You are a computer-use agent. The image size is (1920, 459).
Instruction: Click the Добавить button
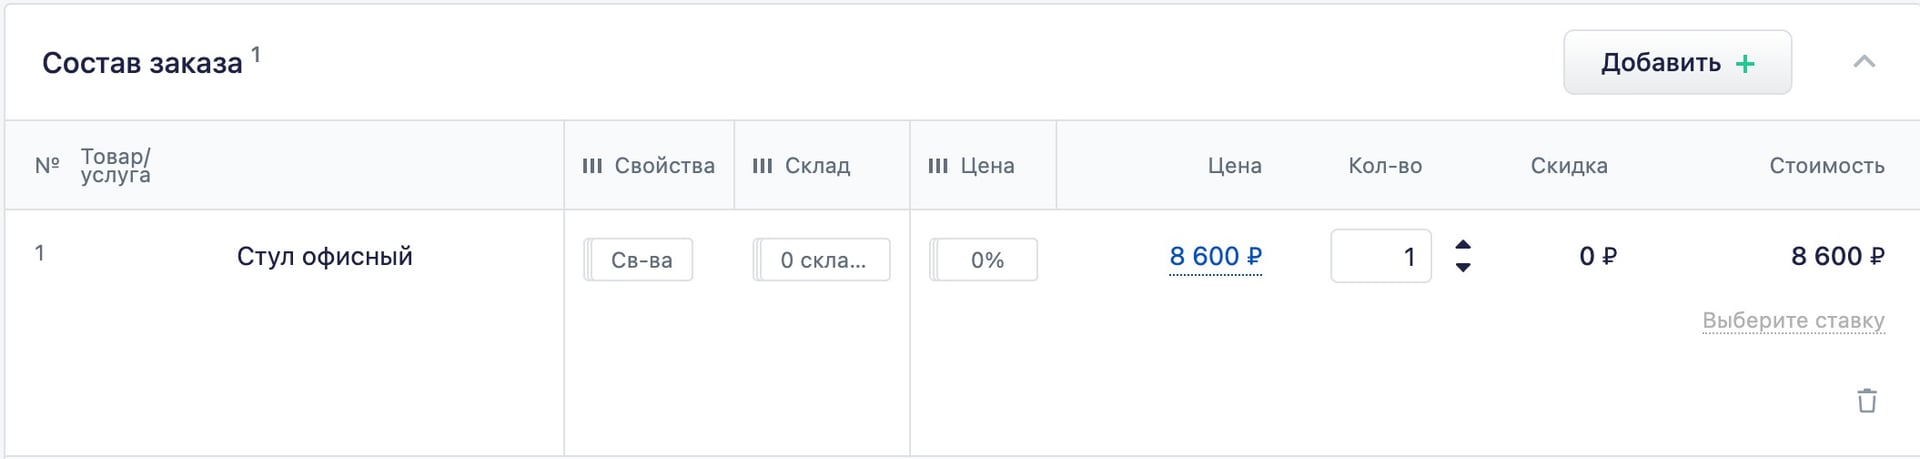click(x=1678, y=62)
